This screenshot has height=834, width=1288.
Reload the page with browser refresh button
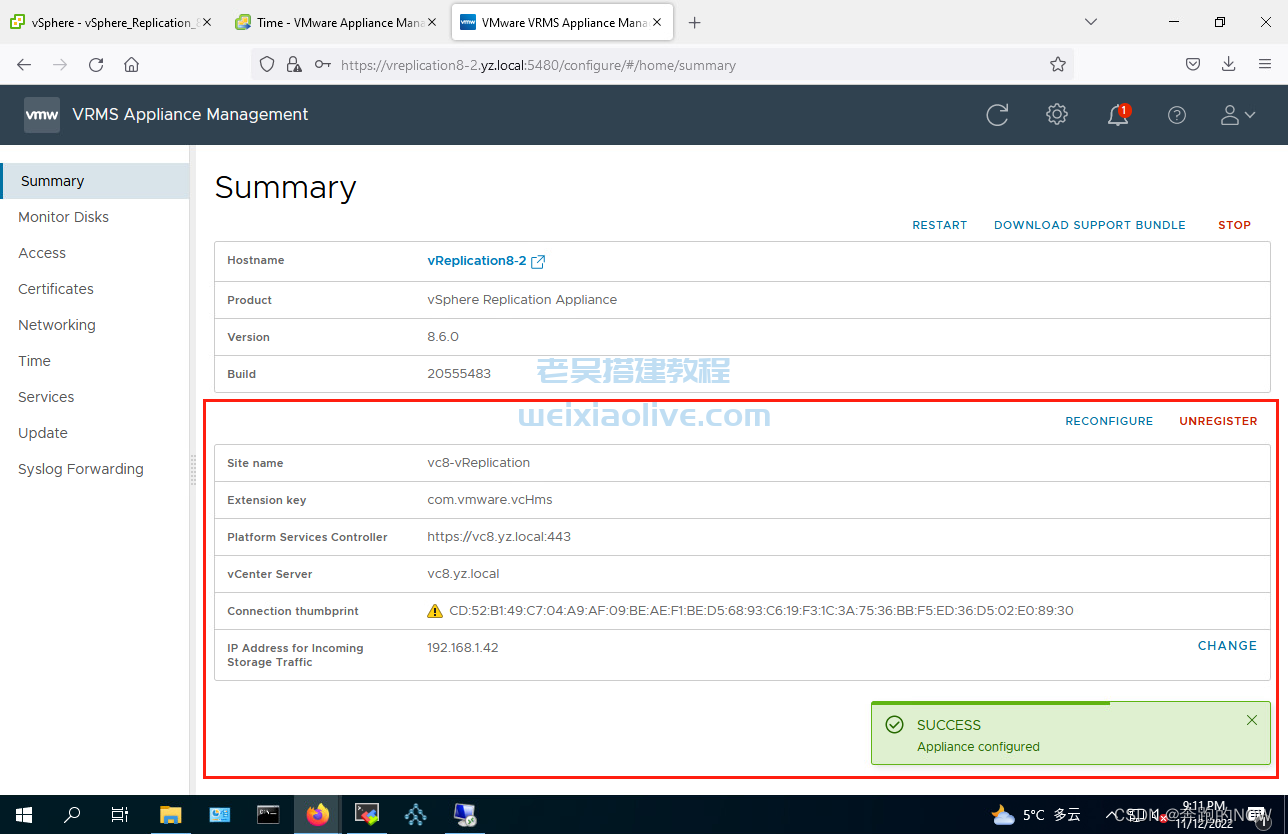click(96, 65)
